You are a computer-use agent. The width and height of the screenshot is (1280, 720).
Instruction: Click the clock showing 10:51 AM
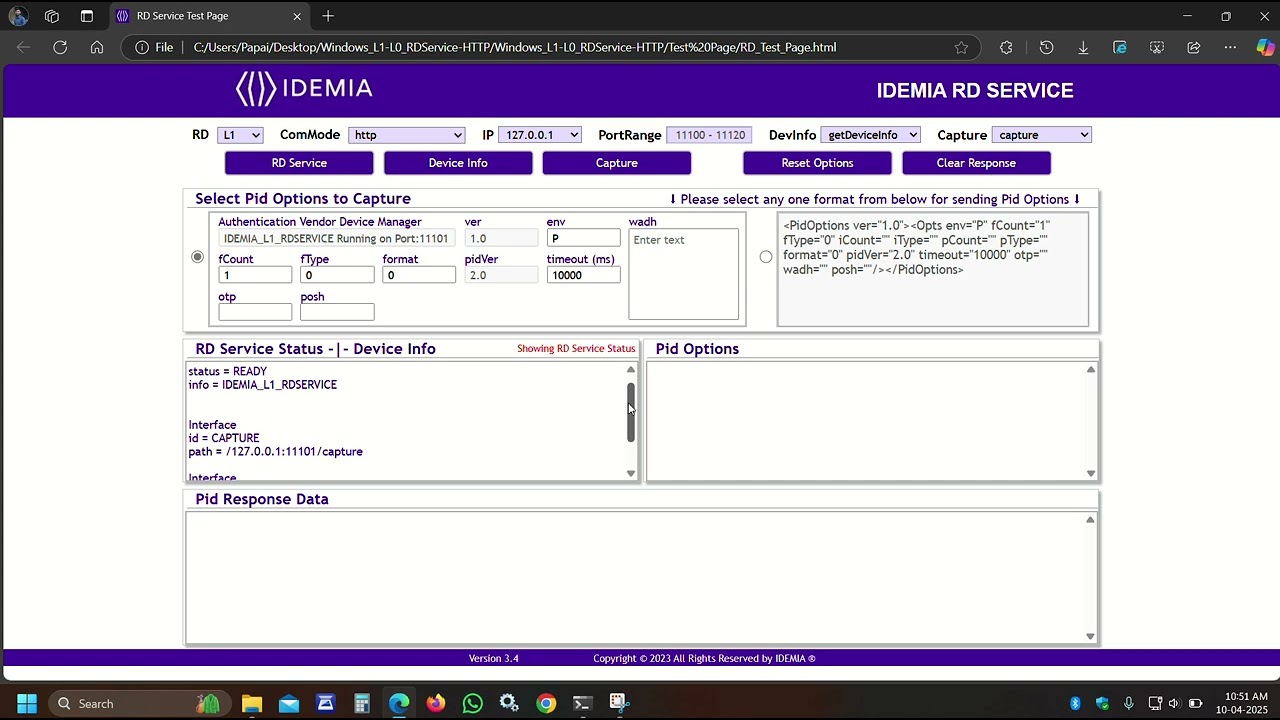click(x=1246, y=696)
